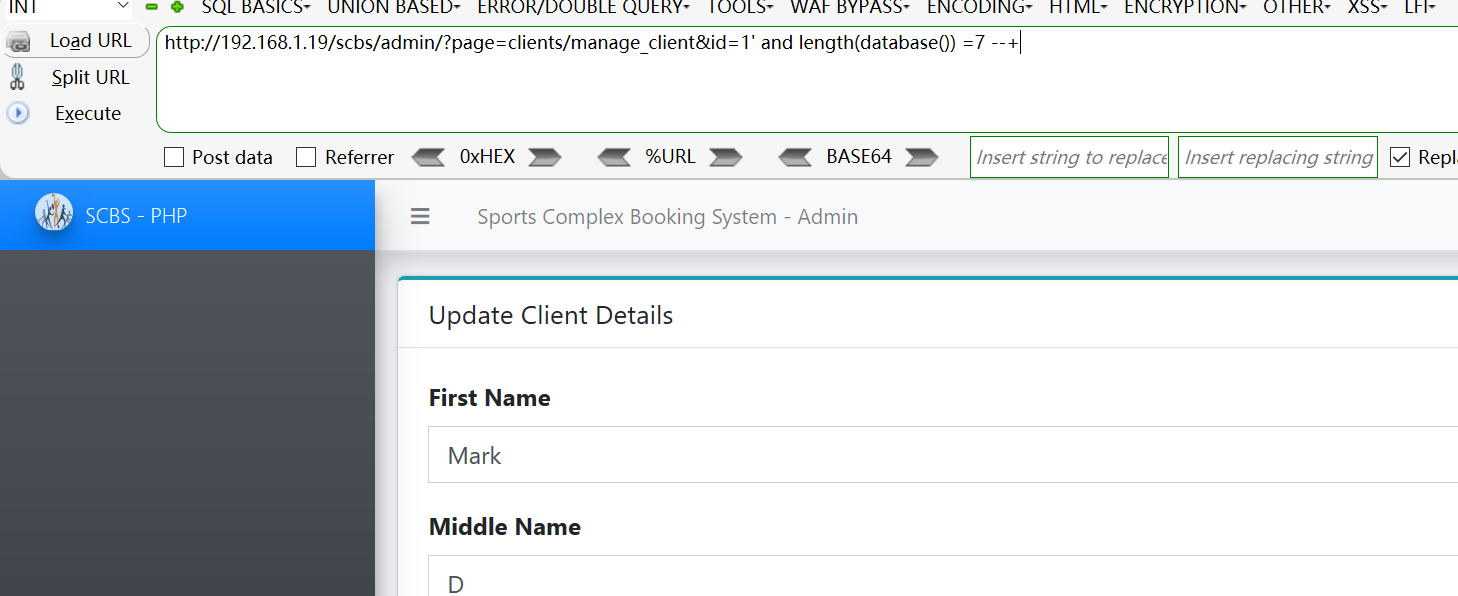Open the WAF BYPASS menu
This screenshot has height=596, width=1458.
click(x=850, y=7)
